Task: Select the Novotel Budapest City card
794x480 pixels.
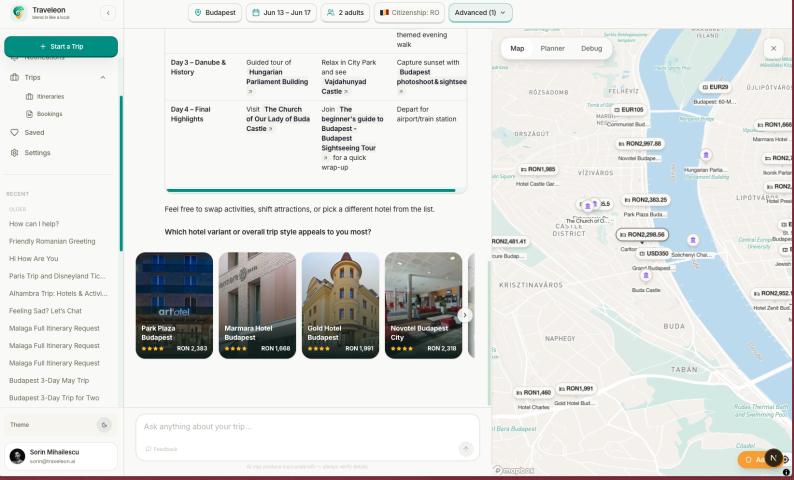Action: coord(423,305)
